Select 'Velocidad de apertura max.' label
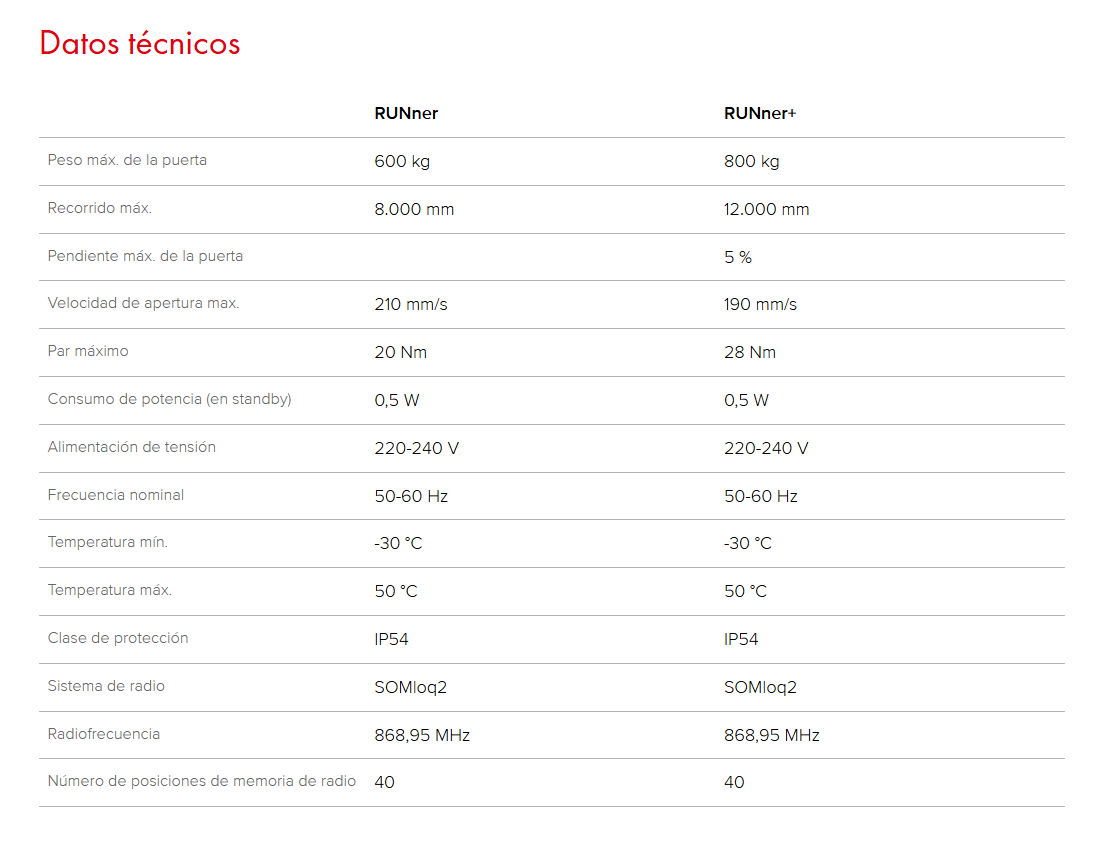This screenshot has height=857, width=1097. pyautogui.click(x=143, y=303)
